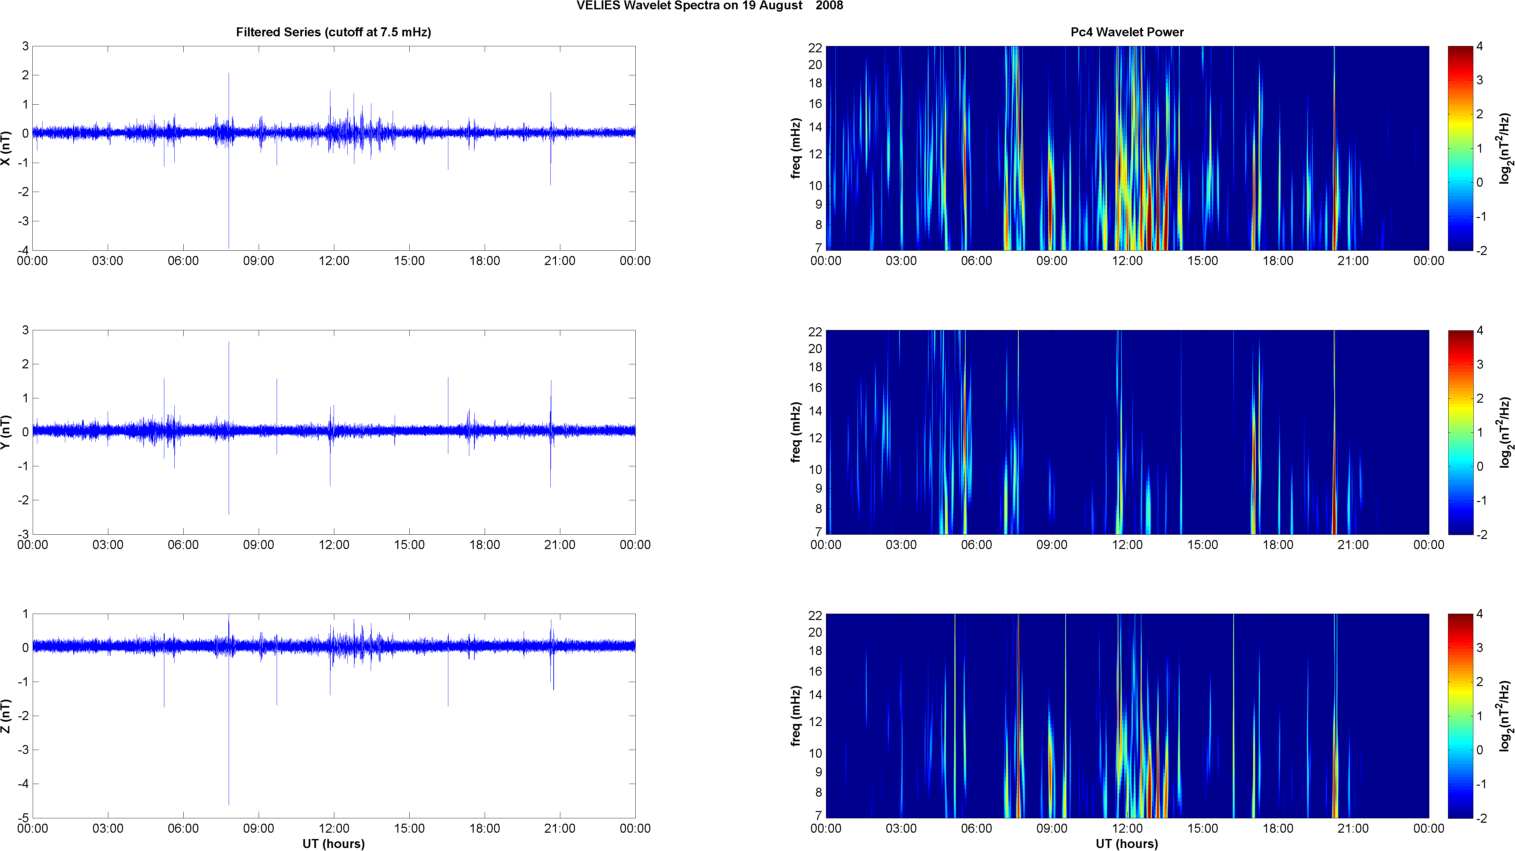The height and width of the screenshot is (851, 1515).
Task: Click the 06:00 tick under the top spectrogram
Action: [x=976, y=261]
